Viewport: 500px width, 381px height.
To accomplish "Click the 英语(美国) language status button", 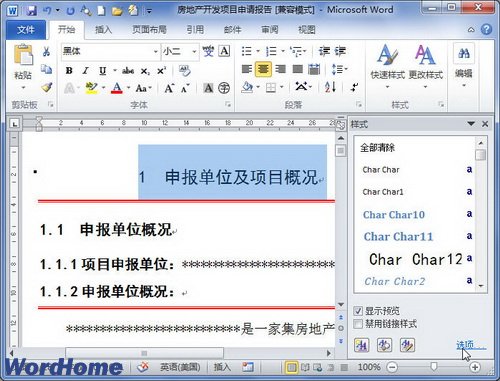I will pyautogui.click(x=180, y=367).
